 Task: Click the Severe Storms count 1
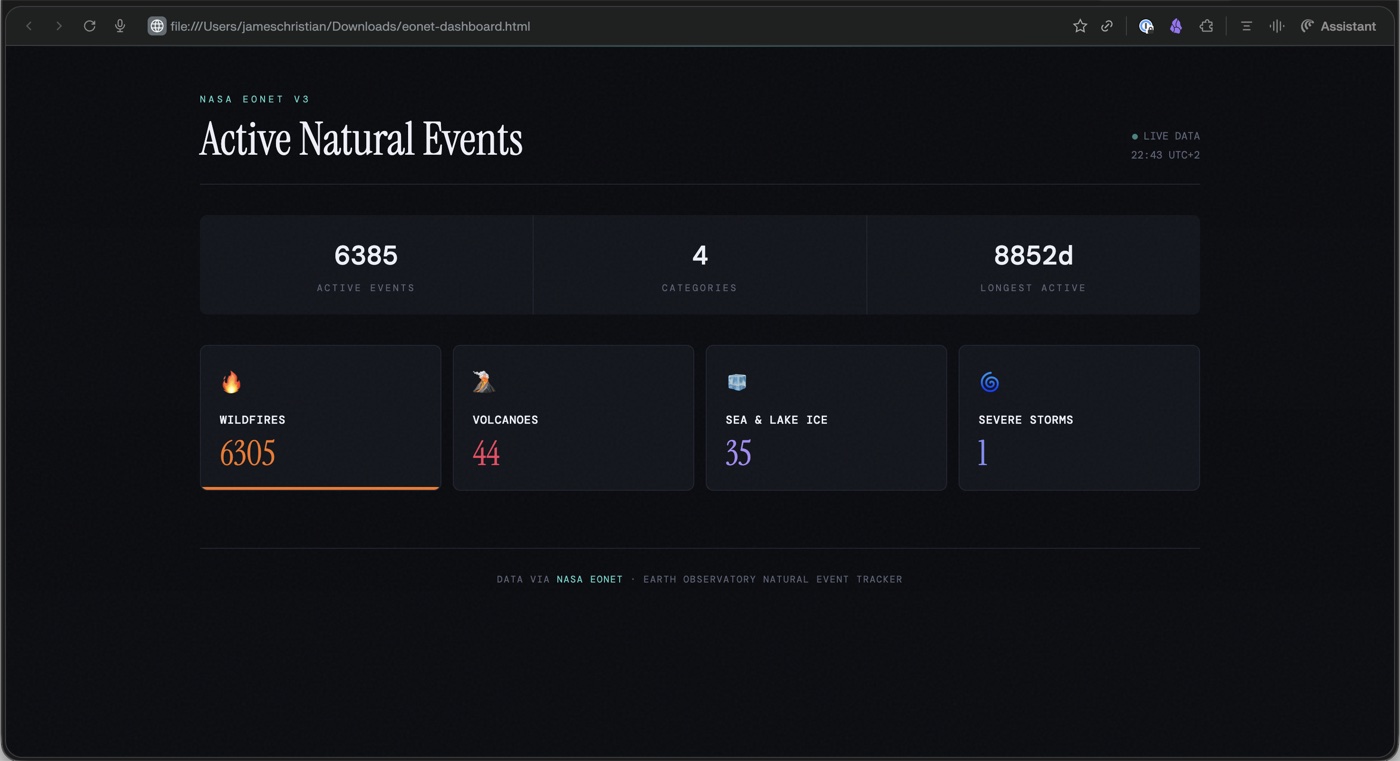pyautogui.click(x=983, y=454)
